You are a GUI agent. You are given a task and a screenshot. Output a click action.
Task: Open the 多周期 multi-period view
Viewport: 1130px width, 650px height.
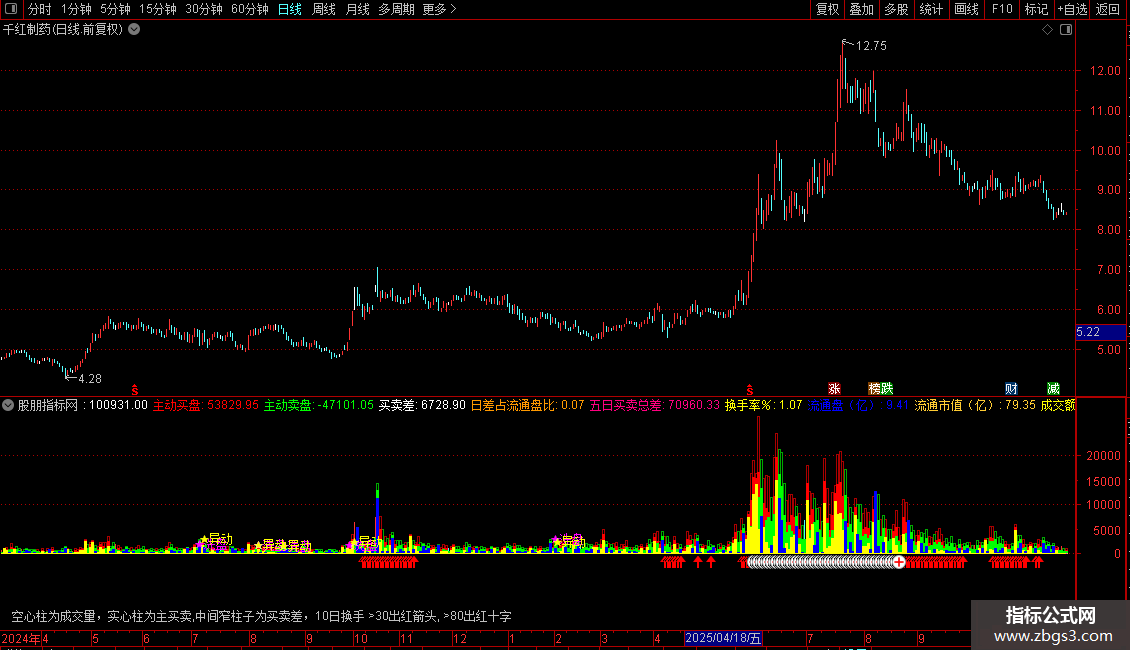coord(396,9)
